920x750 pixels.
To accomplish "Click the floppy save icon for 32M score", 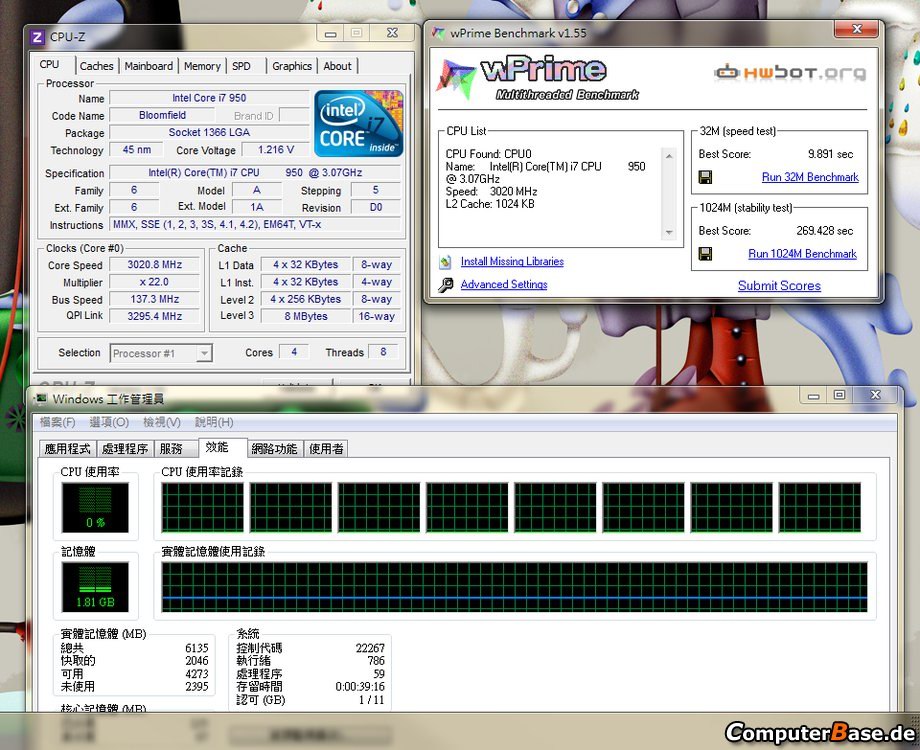I will [705, 177].
